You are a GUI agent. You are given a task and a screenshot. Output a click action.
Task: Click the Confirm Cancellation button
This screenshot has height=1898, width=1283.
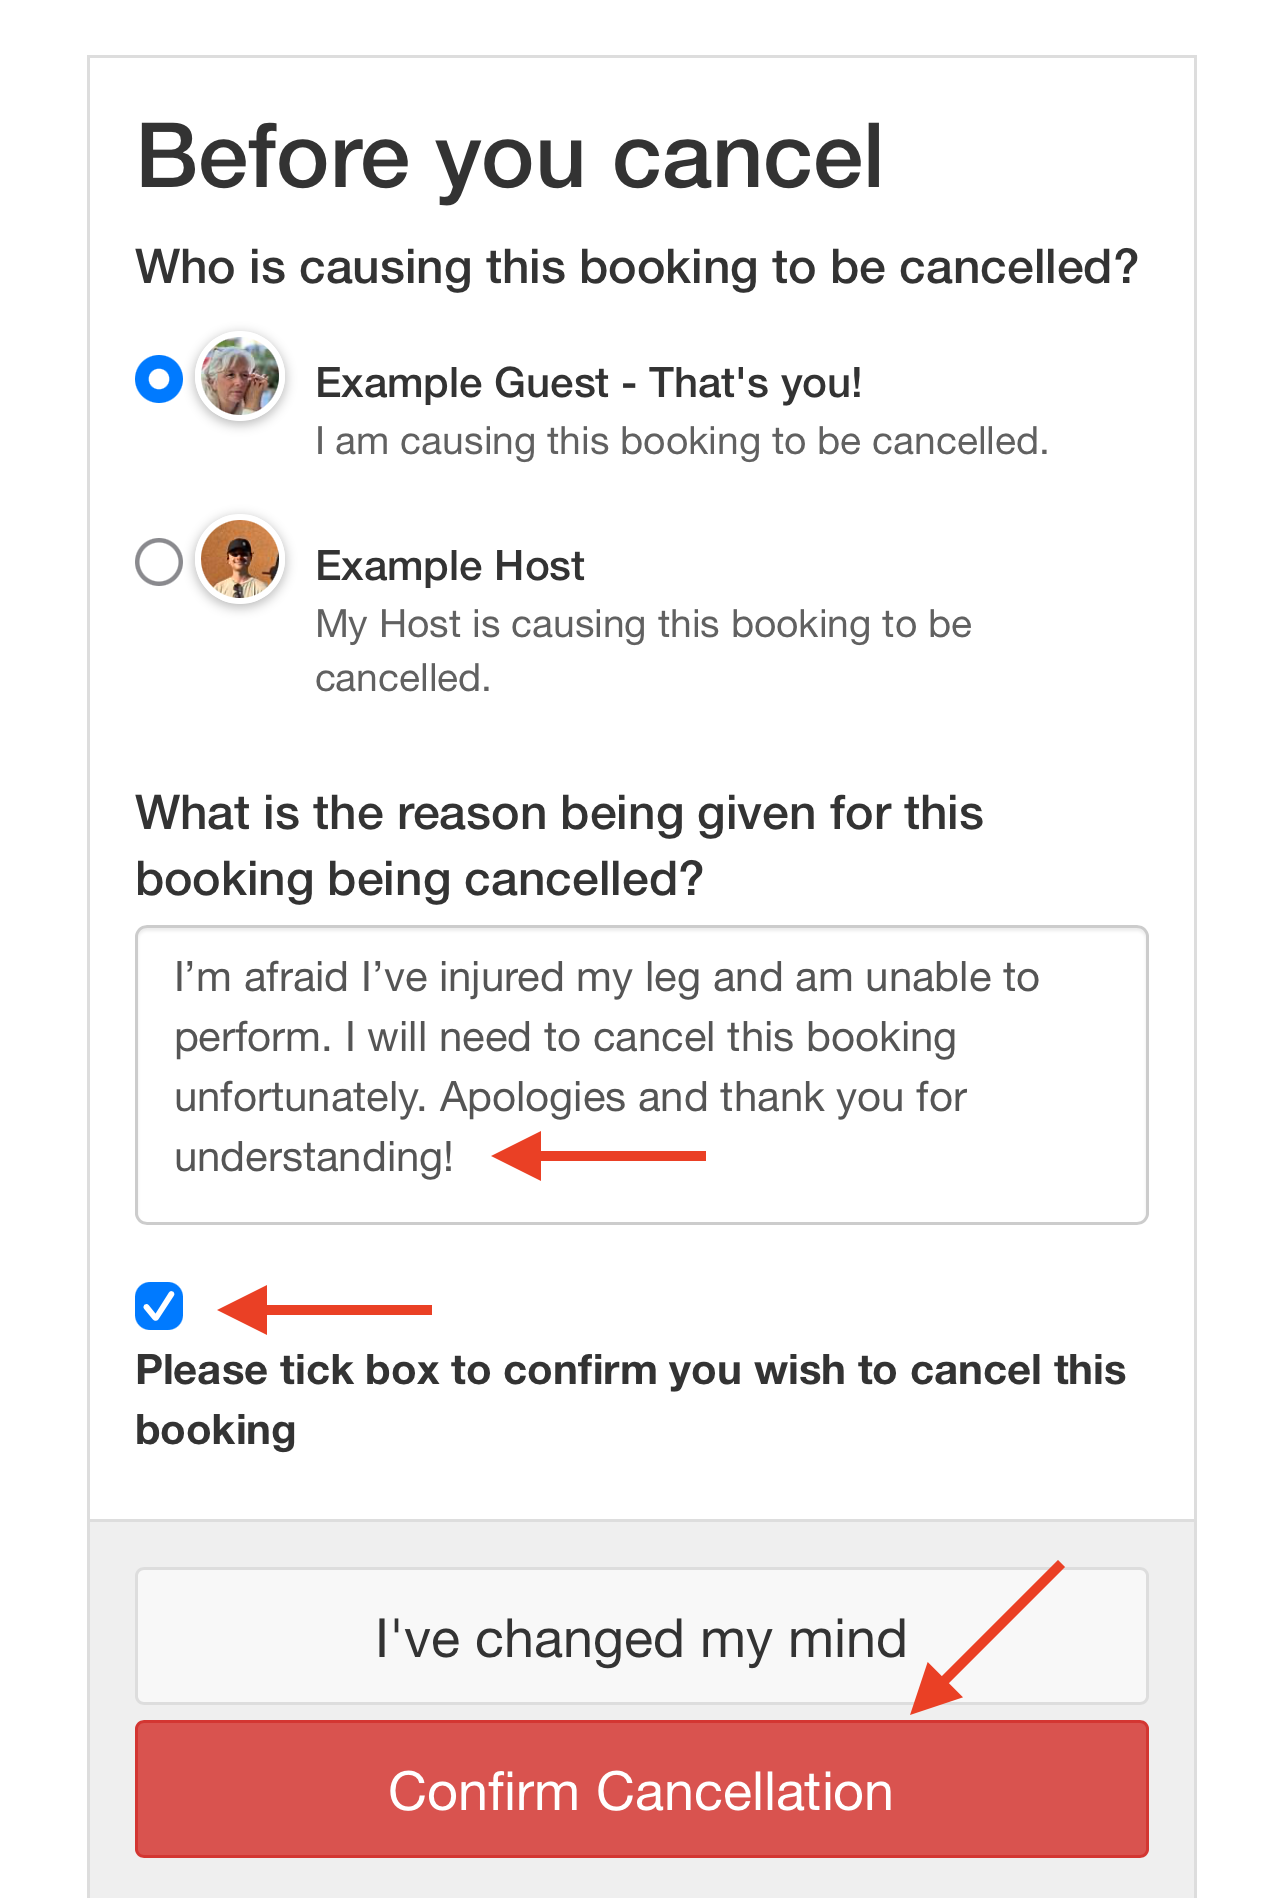pos(642,1789)
